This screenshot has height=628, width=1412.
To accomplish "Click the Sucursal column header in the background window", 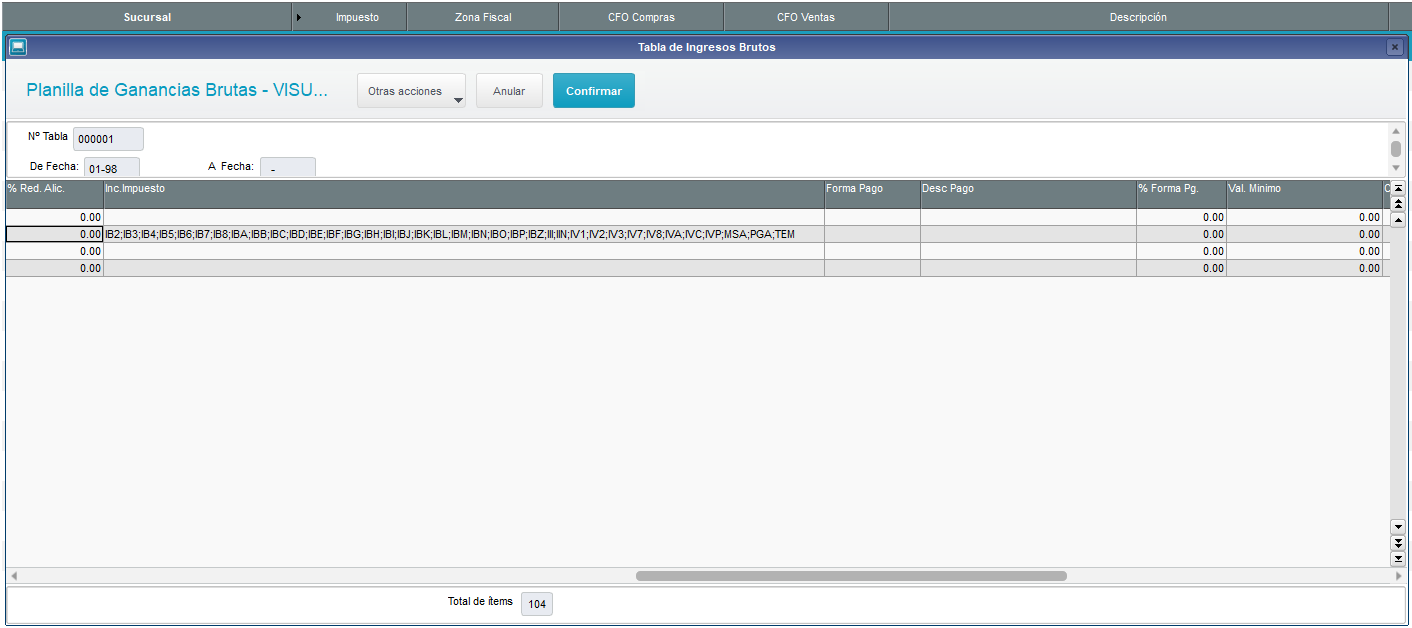I will pyautogui.click(x=147, y=17).
